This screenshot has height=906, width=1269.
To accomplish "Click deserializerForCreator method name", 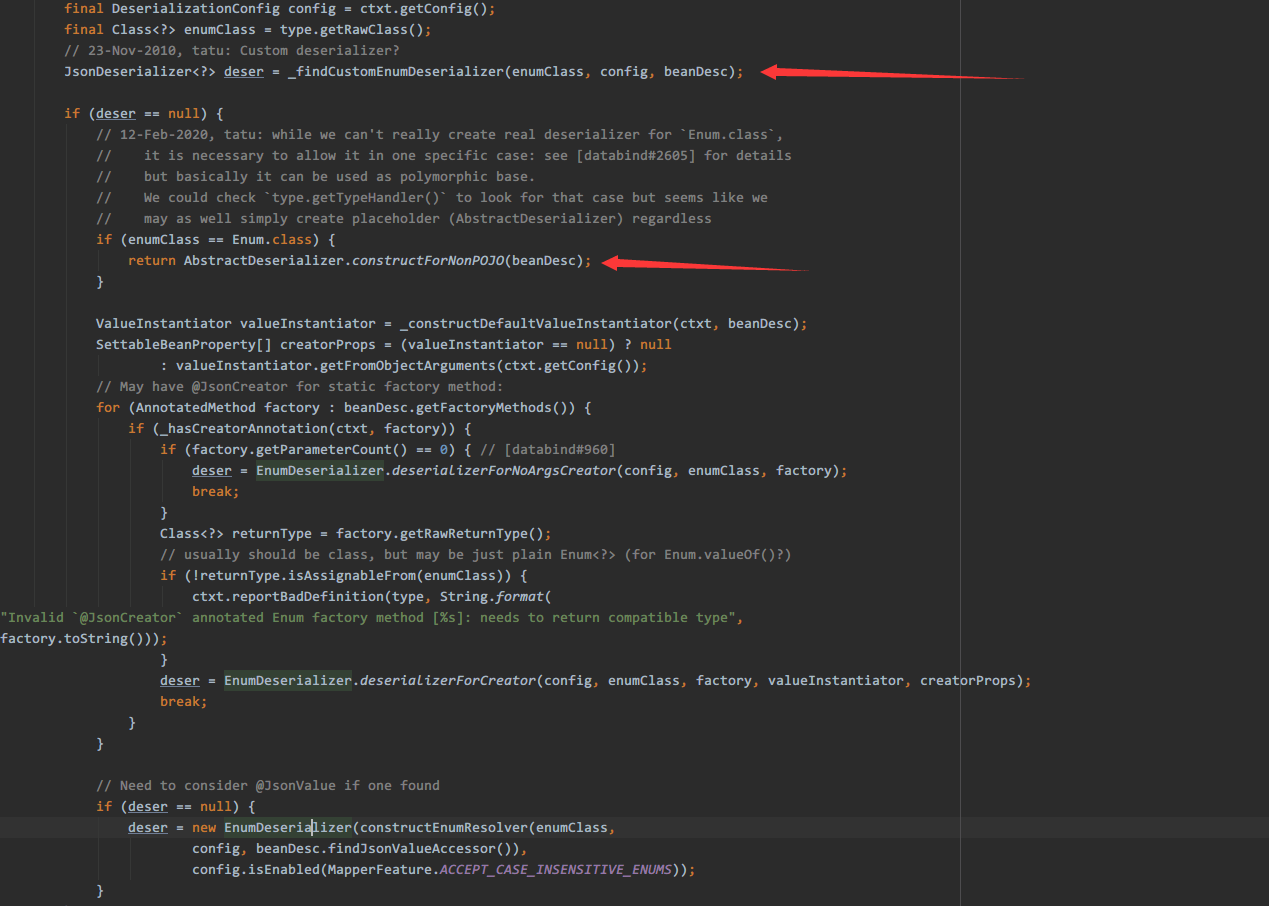I will pos(447,680).
